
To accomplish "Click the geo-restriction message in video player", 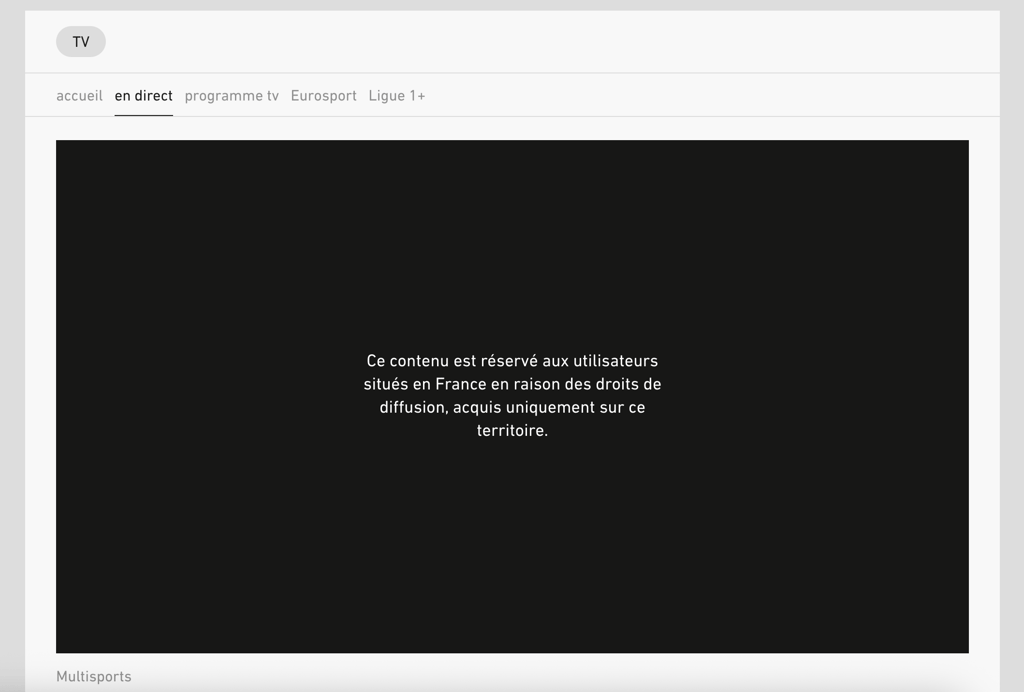I will click(x=513, y=396).
